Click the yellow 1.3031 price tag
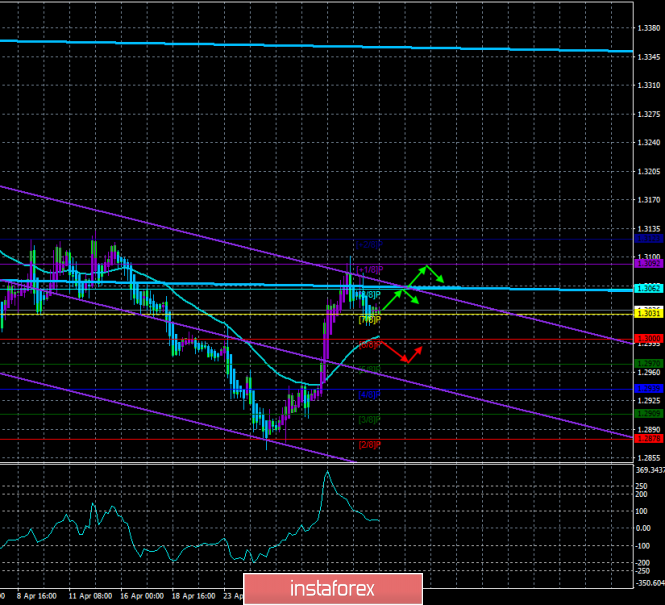The width and height of the screenshot is (665, 605). tap(648, 314)
